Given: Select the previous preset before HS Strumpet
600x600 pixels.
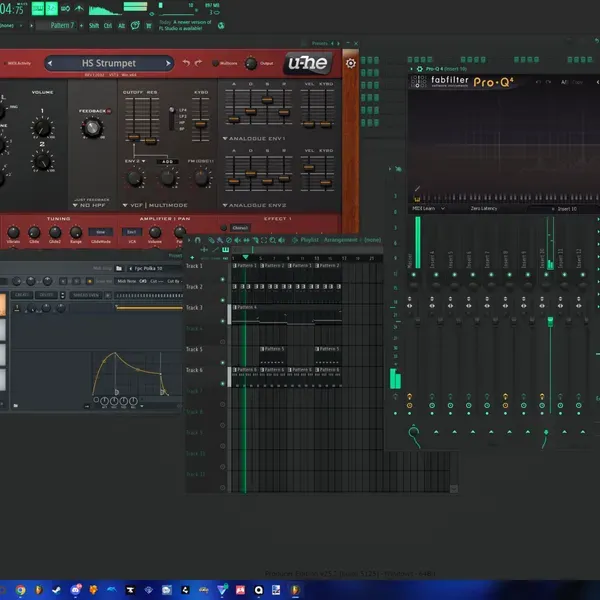Looking at the screenshot, I should pos(50,63).
